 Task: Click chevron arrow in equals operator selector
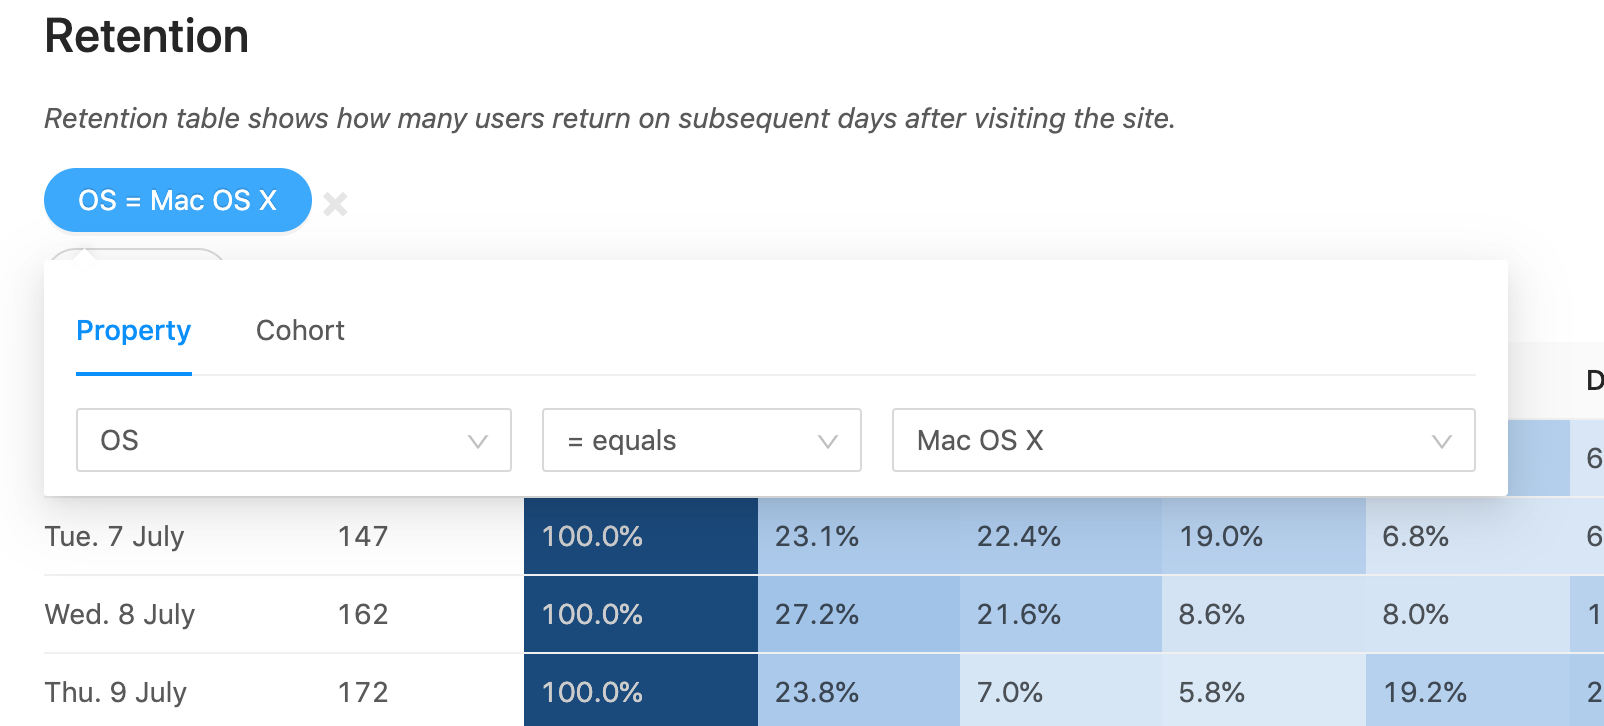[828, 441]
